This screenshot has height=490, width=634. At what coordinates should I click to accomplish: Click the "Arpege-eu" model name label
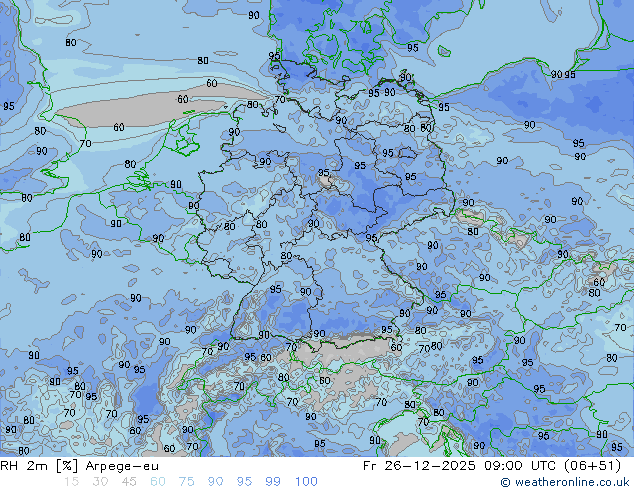[x=122, y=467]
